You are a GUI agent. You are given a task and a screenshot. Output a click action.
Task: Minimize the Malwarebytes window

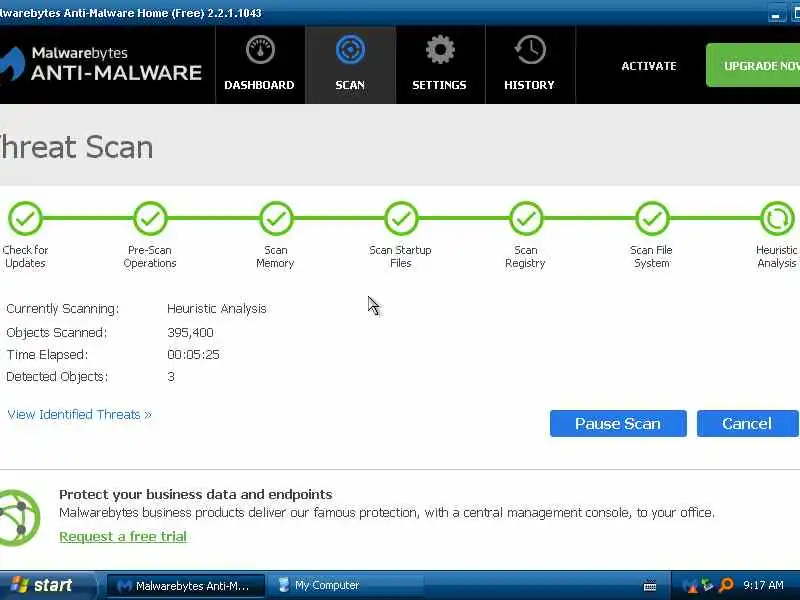coord(776,14)
